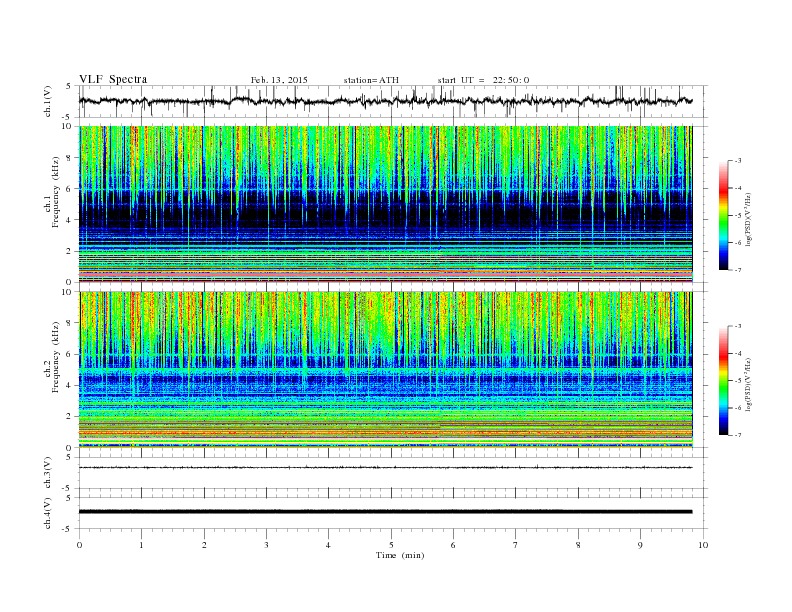This screenshot has width=792, height=612.
Task: Click ch.1 spectrogram frequency tick '6'
Action: click(x=69, y=189)
